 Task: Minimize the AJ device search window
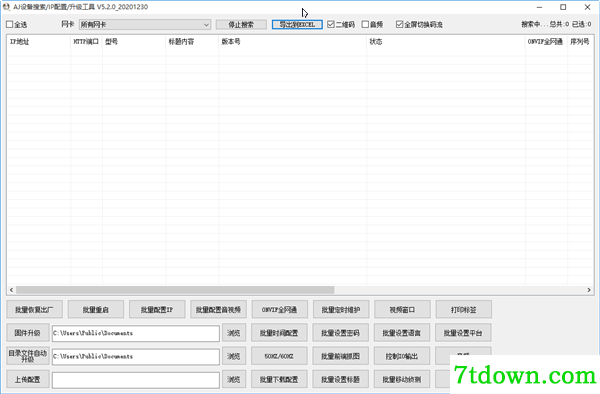pos(540,7)
